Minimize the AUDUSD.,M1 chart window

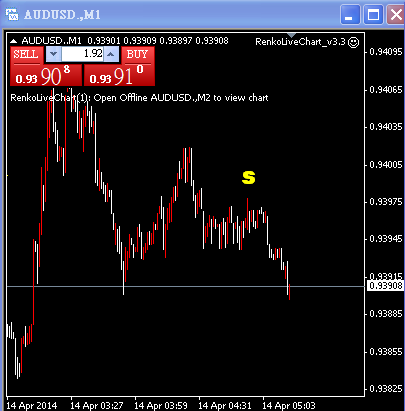click(x=350, y=15)
